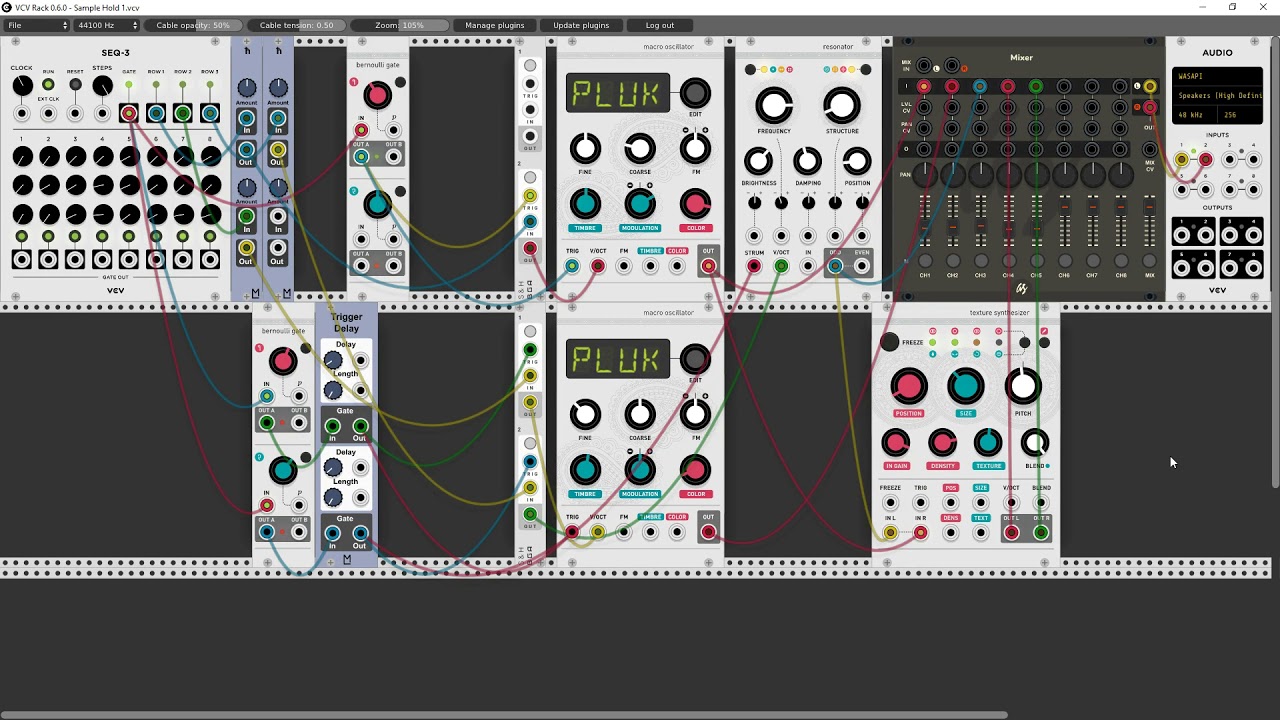
Task: Toggle step 3 gate button on SEQ-3
Action: pos(76,237)
